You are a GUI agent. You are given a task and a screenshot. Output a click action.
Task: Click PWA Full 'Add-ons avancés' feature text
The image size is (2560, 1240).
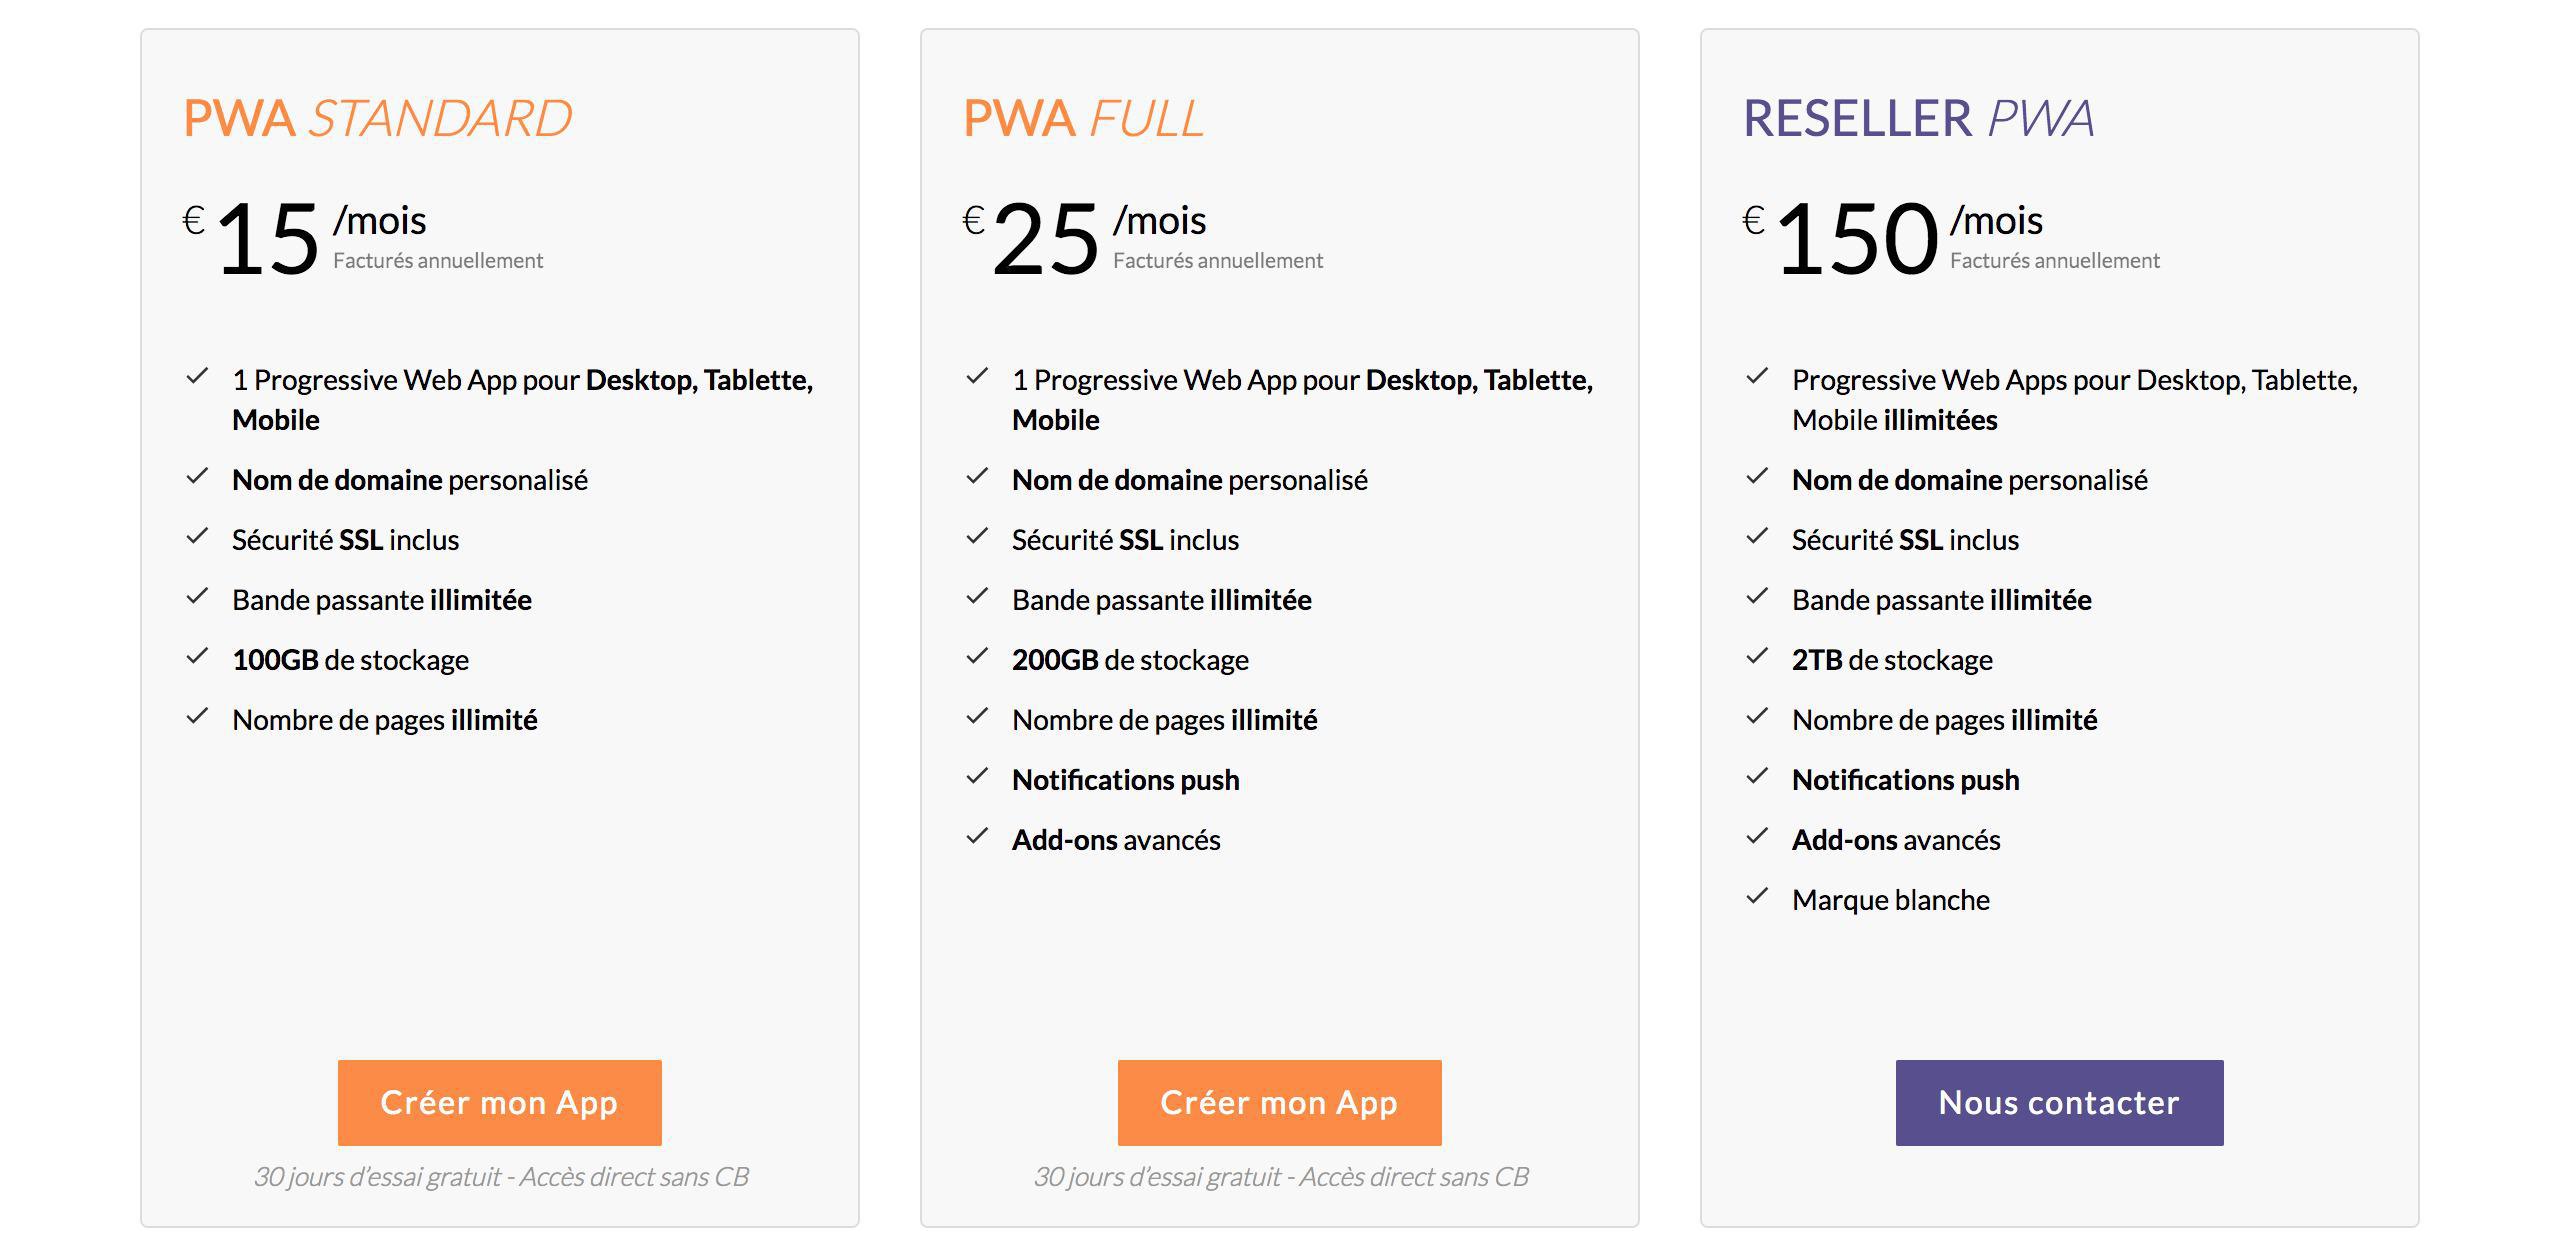[1116, 840]
